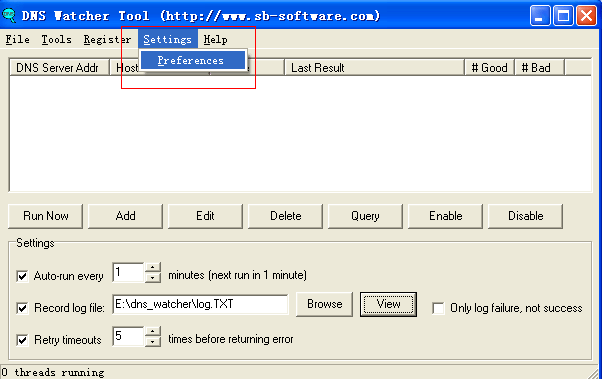Decrease retry timeouts with down arrow
Viewport: 602px width, 379px height.
[x=153, y=341]
